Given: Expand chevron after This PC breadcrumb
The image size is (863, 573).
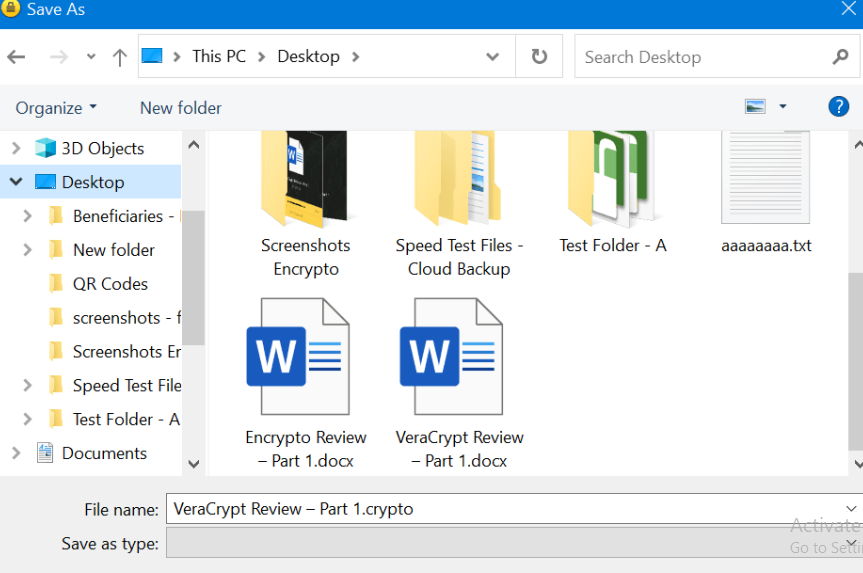Looking at the screenshot, I should (x=262, y=57).
